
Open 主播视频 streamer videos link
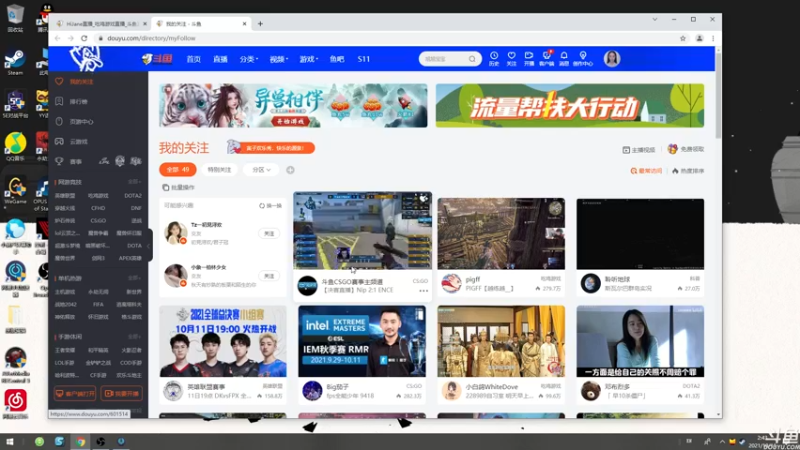(x=639, y=149)
